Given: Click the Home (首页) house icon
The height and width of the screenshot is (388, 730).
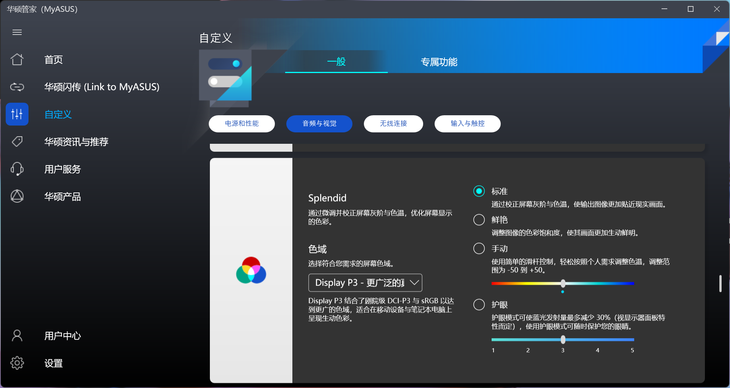Looking at the screenshot, I should tap(17, 60).
